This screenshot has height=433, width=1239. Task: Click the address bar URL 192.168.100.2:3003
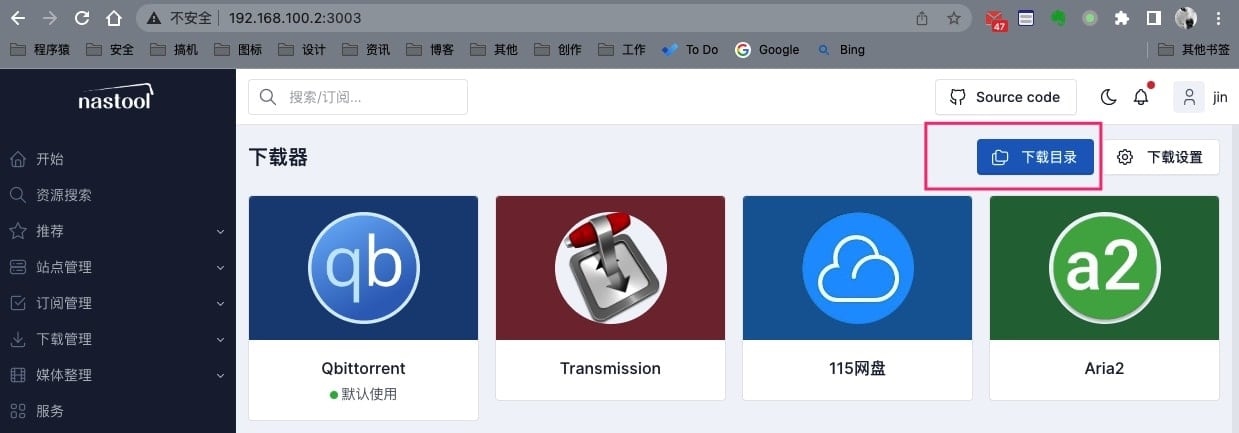(x=294, y=18)
